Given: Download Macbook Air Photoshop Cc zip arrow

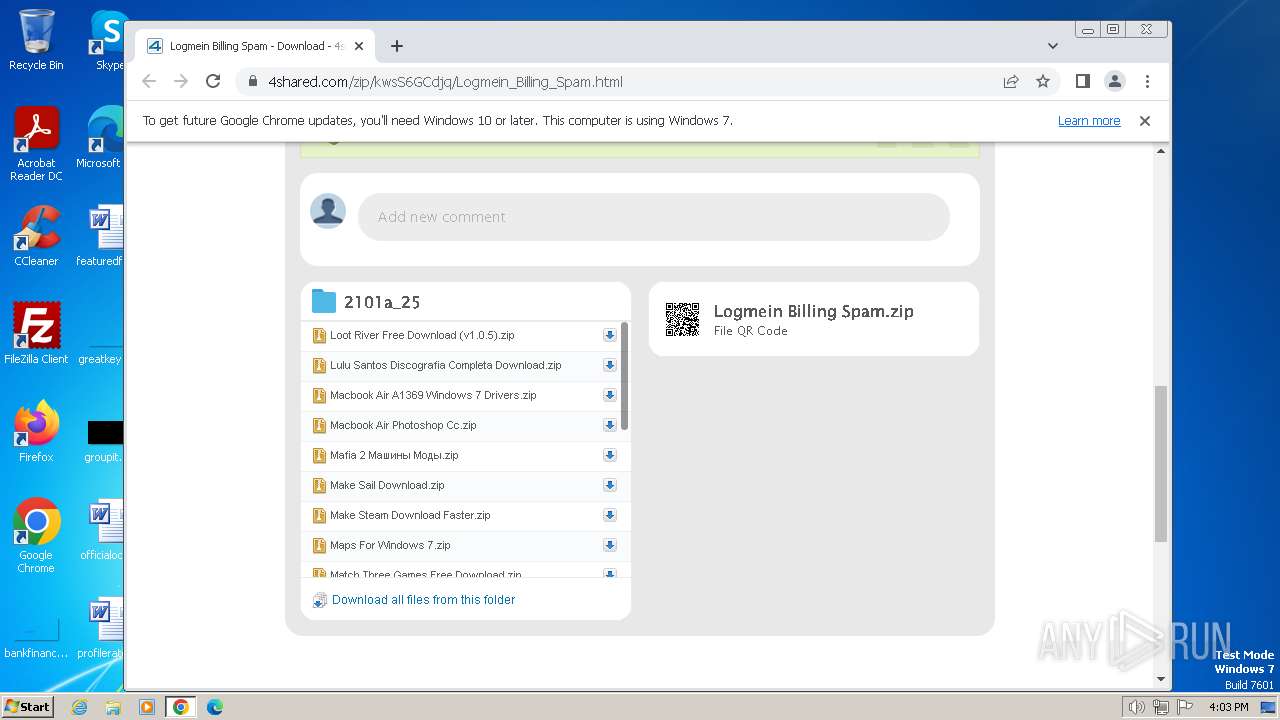Looking at the screenshot, I should (x=609, y=426).
